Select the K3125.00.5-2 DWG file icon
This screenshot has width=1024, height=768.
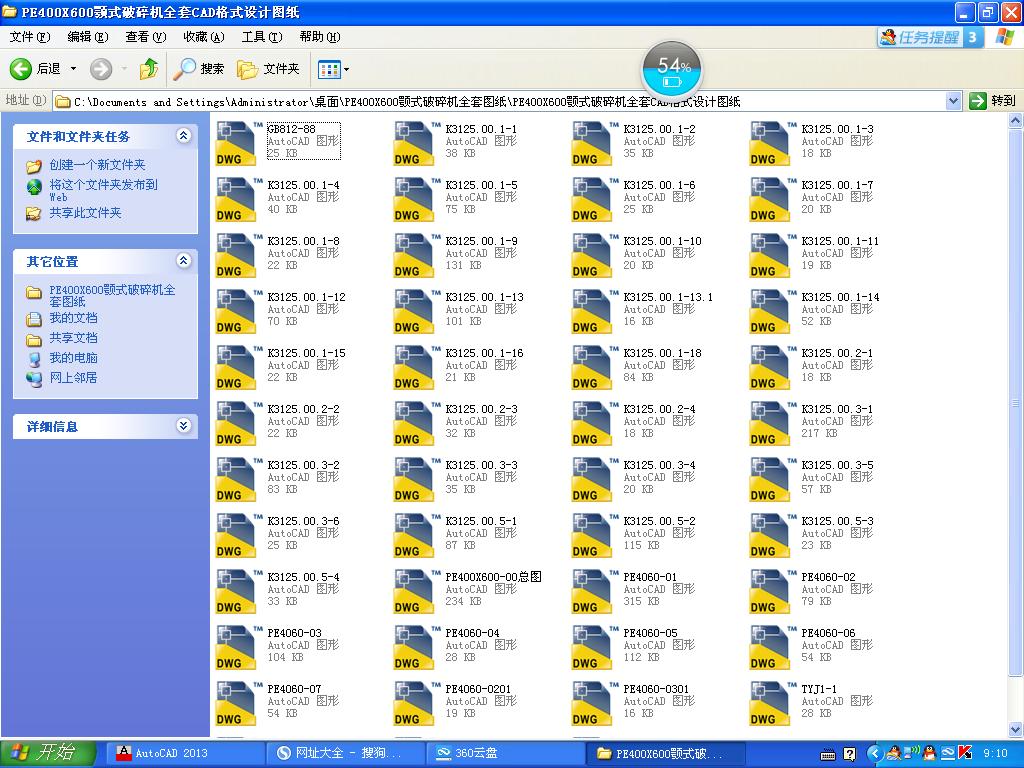click(x=592, y=536)
